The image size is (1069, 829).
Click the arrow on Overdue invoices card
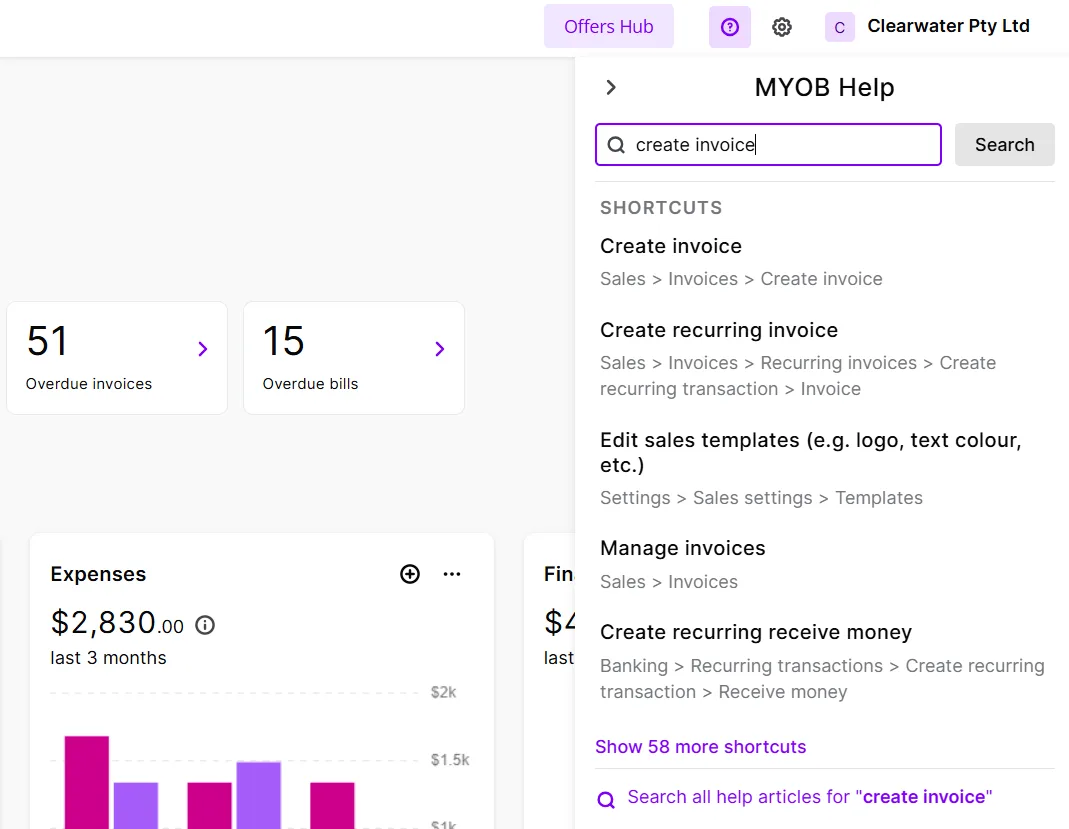(x=202, y=349)
